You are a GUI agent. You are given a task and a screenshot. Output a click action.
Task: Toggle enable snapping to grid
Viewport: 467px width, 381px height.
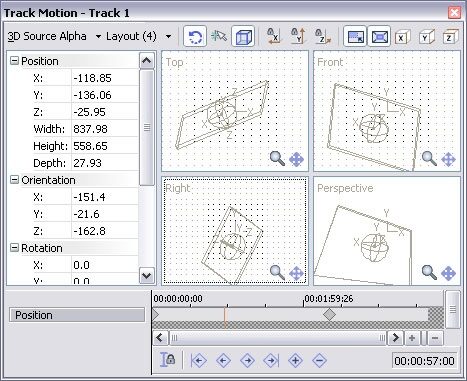(219, 36)
